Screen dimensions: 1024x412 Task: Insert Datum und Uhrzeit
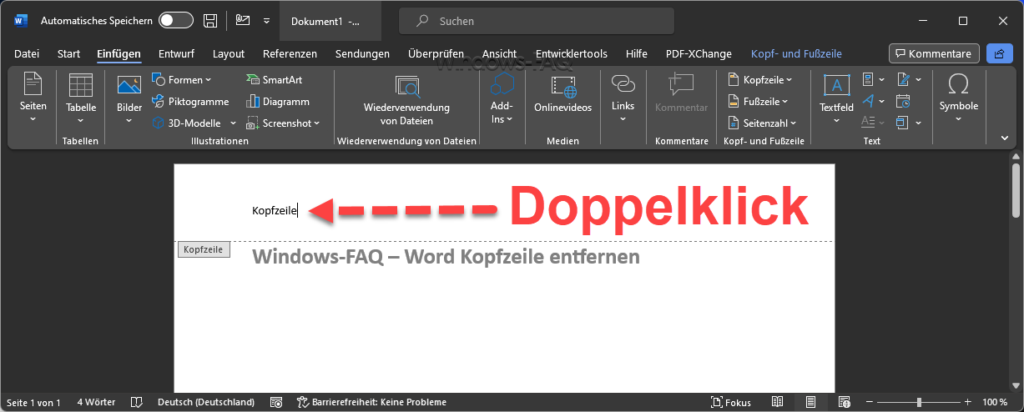pos(903,101)
